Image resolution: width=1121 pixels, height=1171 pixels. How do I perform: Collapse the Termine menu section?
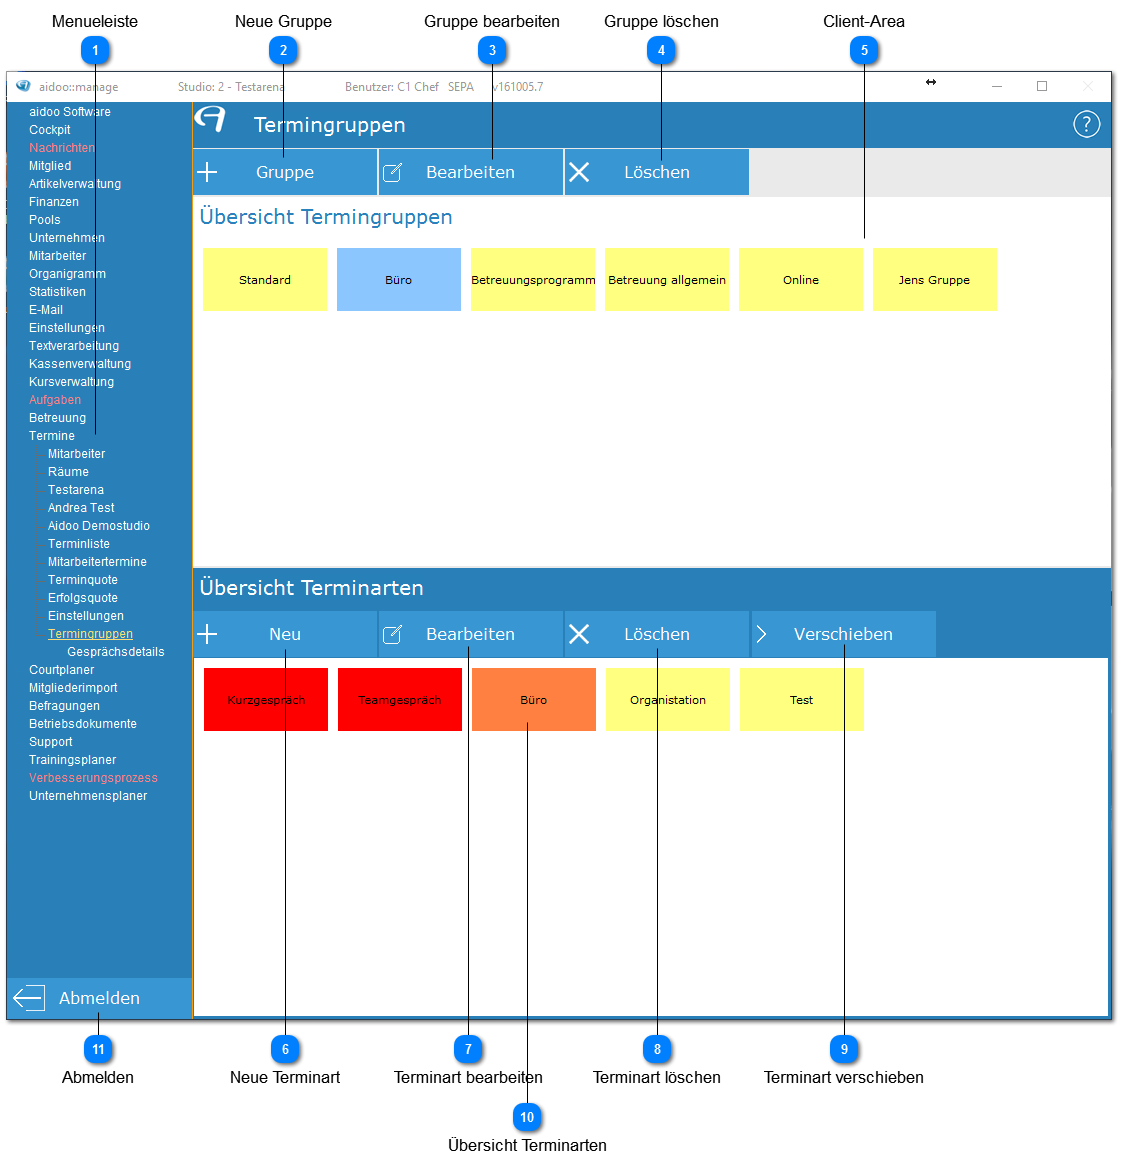52,436
